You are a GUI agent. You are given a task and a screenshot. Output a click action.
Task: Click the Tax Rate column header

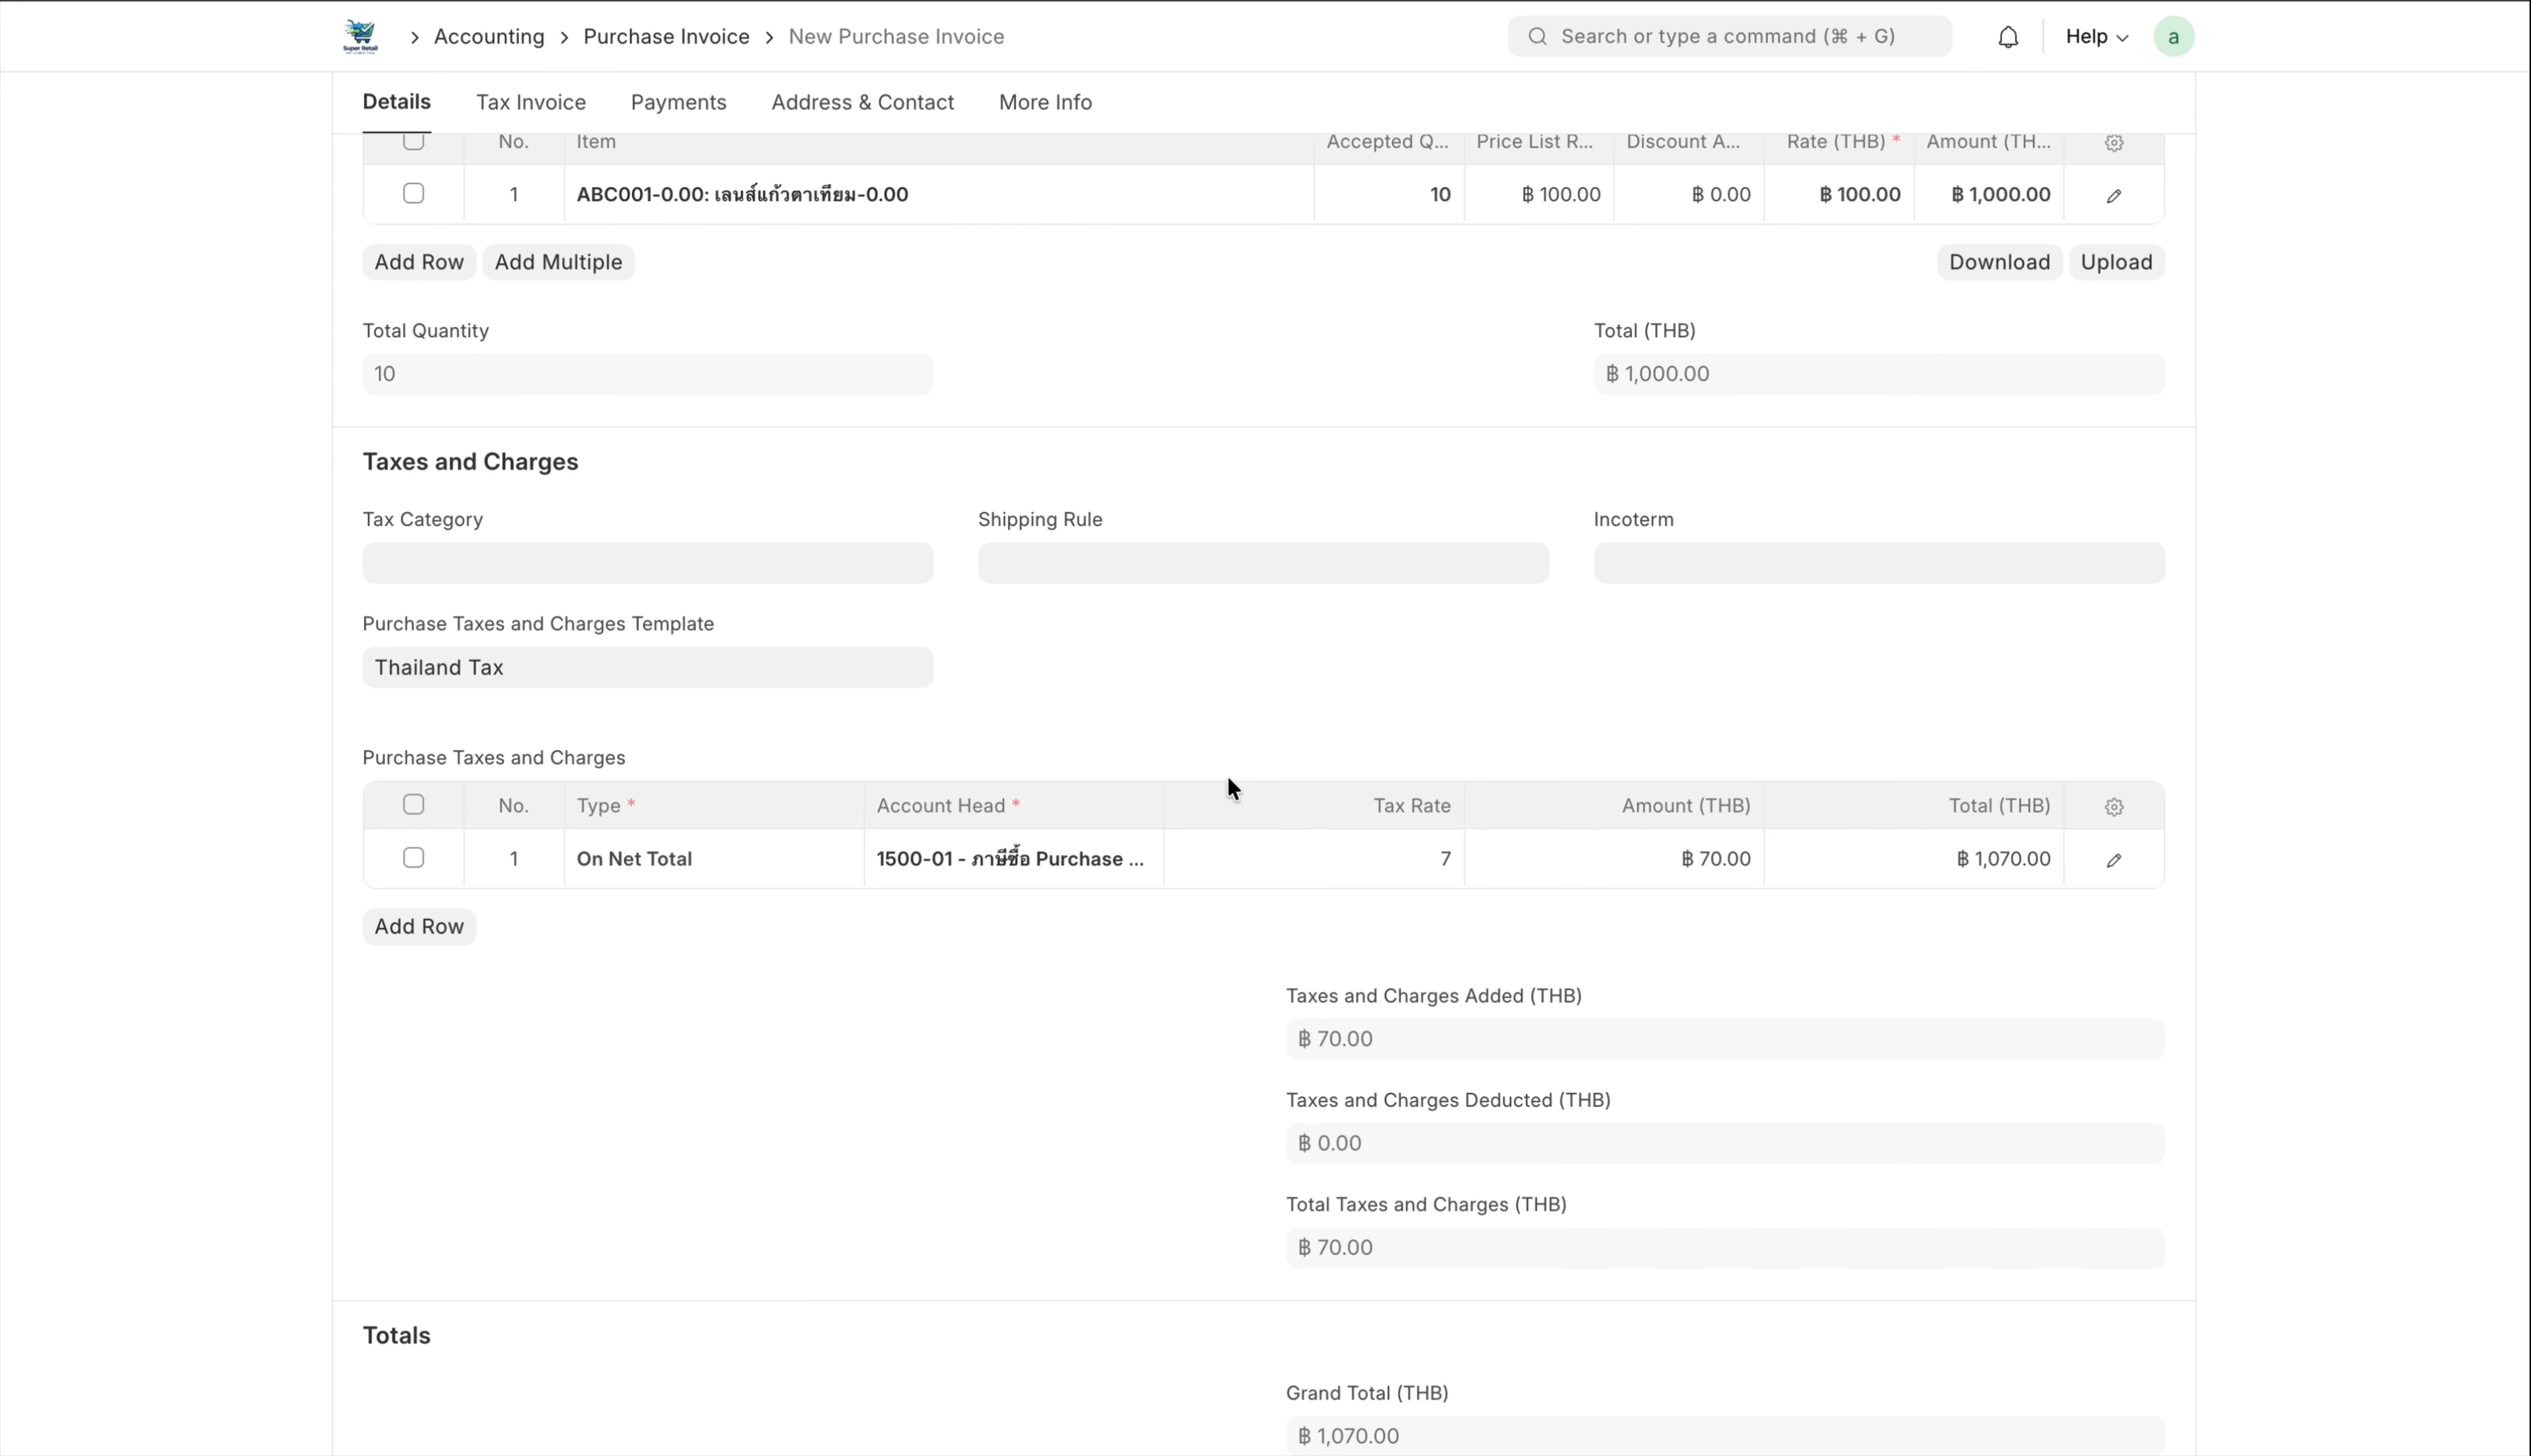click(x=1314, y=805)
